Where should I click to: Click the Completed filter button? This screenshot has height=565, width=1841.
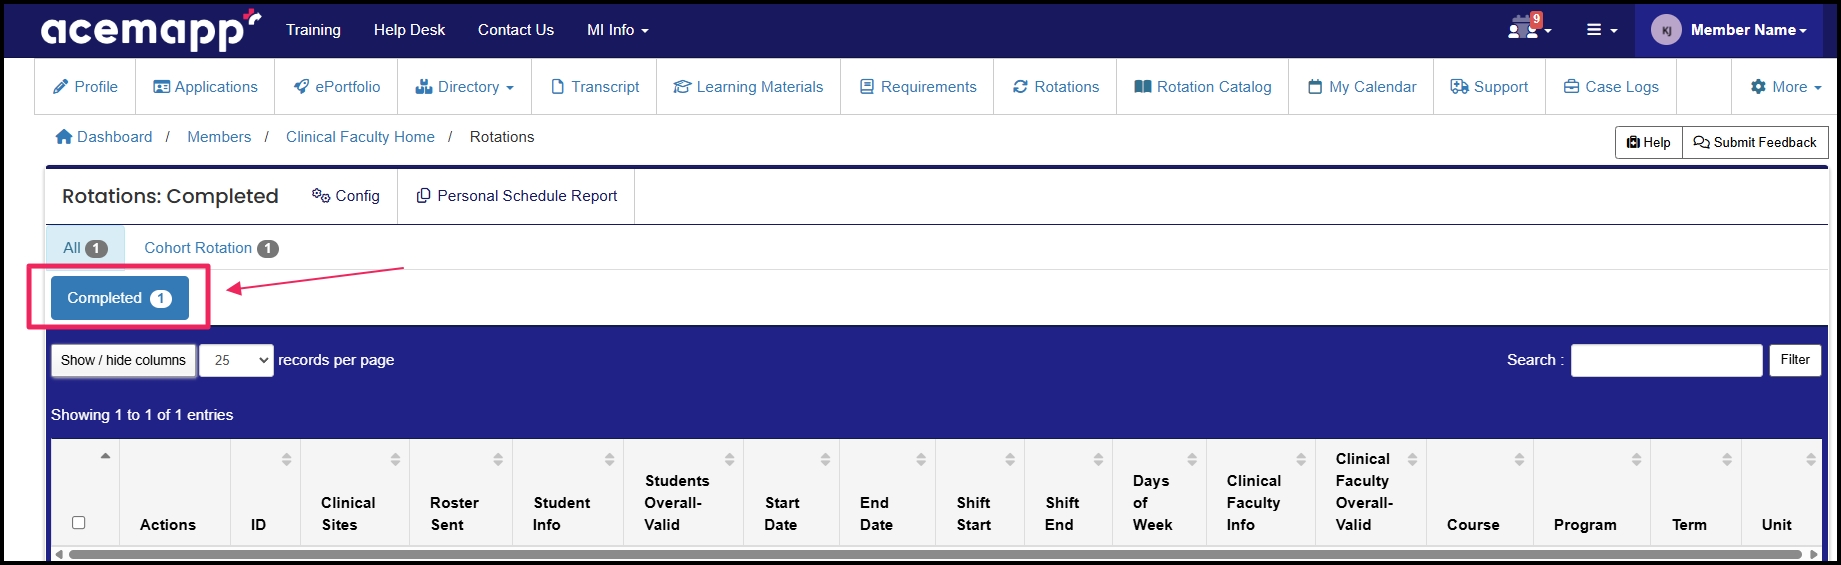tap(119, 298)
